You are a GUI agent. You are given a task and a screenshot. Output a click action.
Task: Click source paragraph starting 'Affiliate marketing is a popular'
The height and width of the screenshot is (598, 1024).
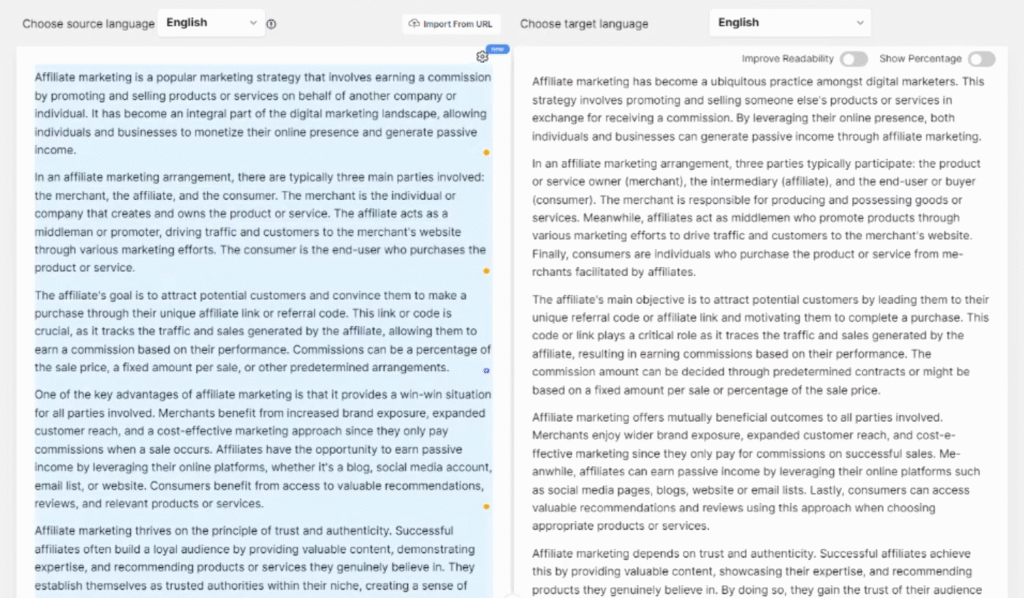263,114
